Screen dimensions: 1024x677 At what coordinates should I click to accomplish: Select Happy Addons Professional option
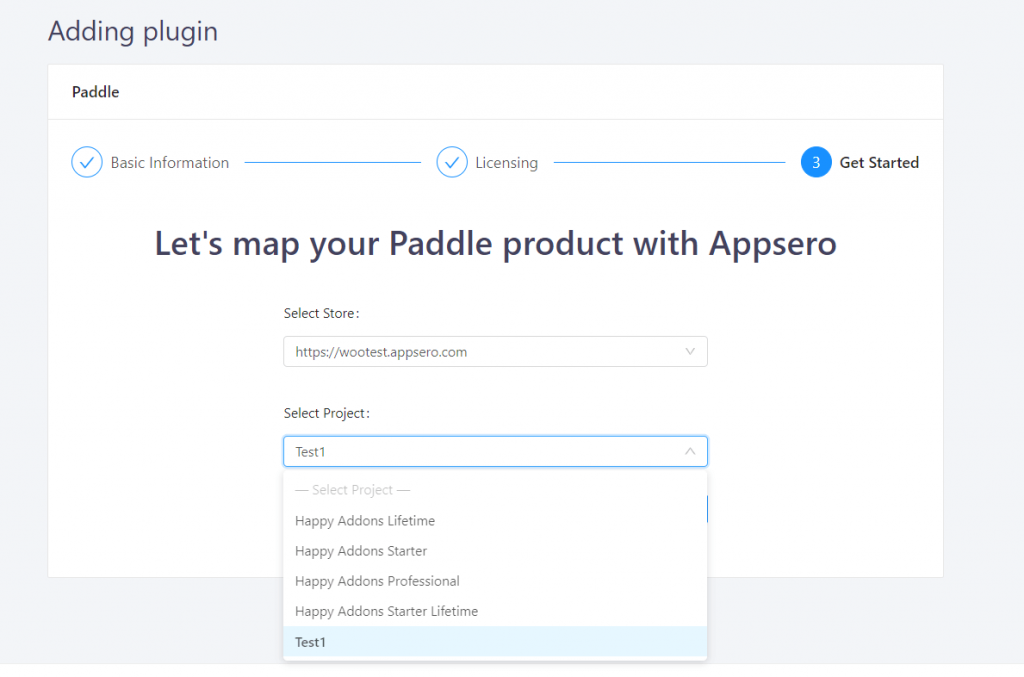pyautogui.click(x=495, y=581)
